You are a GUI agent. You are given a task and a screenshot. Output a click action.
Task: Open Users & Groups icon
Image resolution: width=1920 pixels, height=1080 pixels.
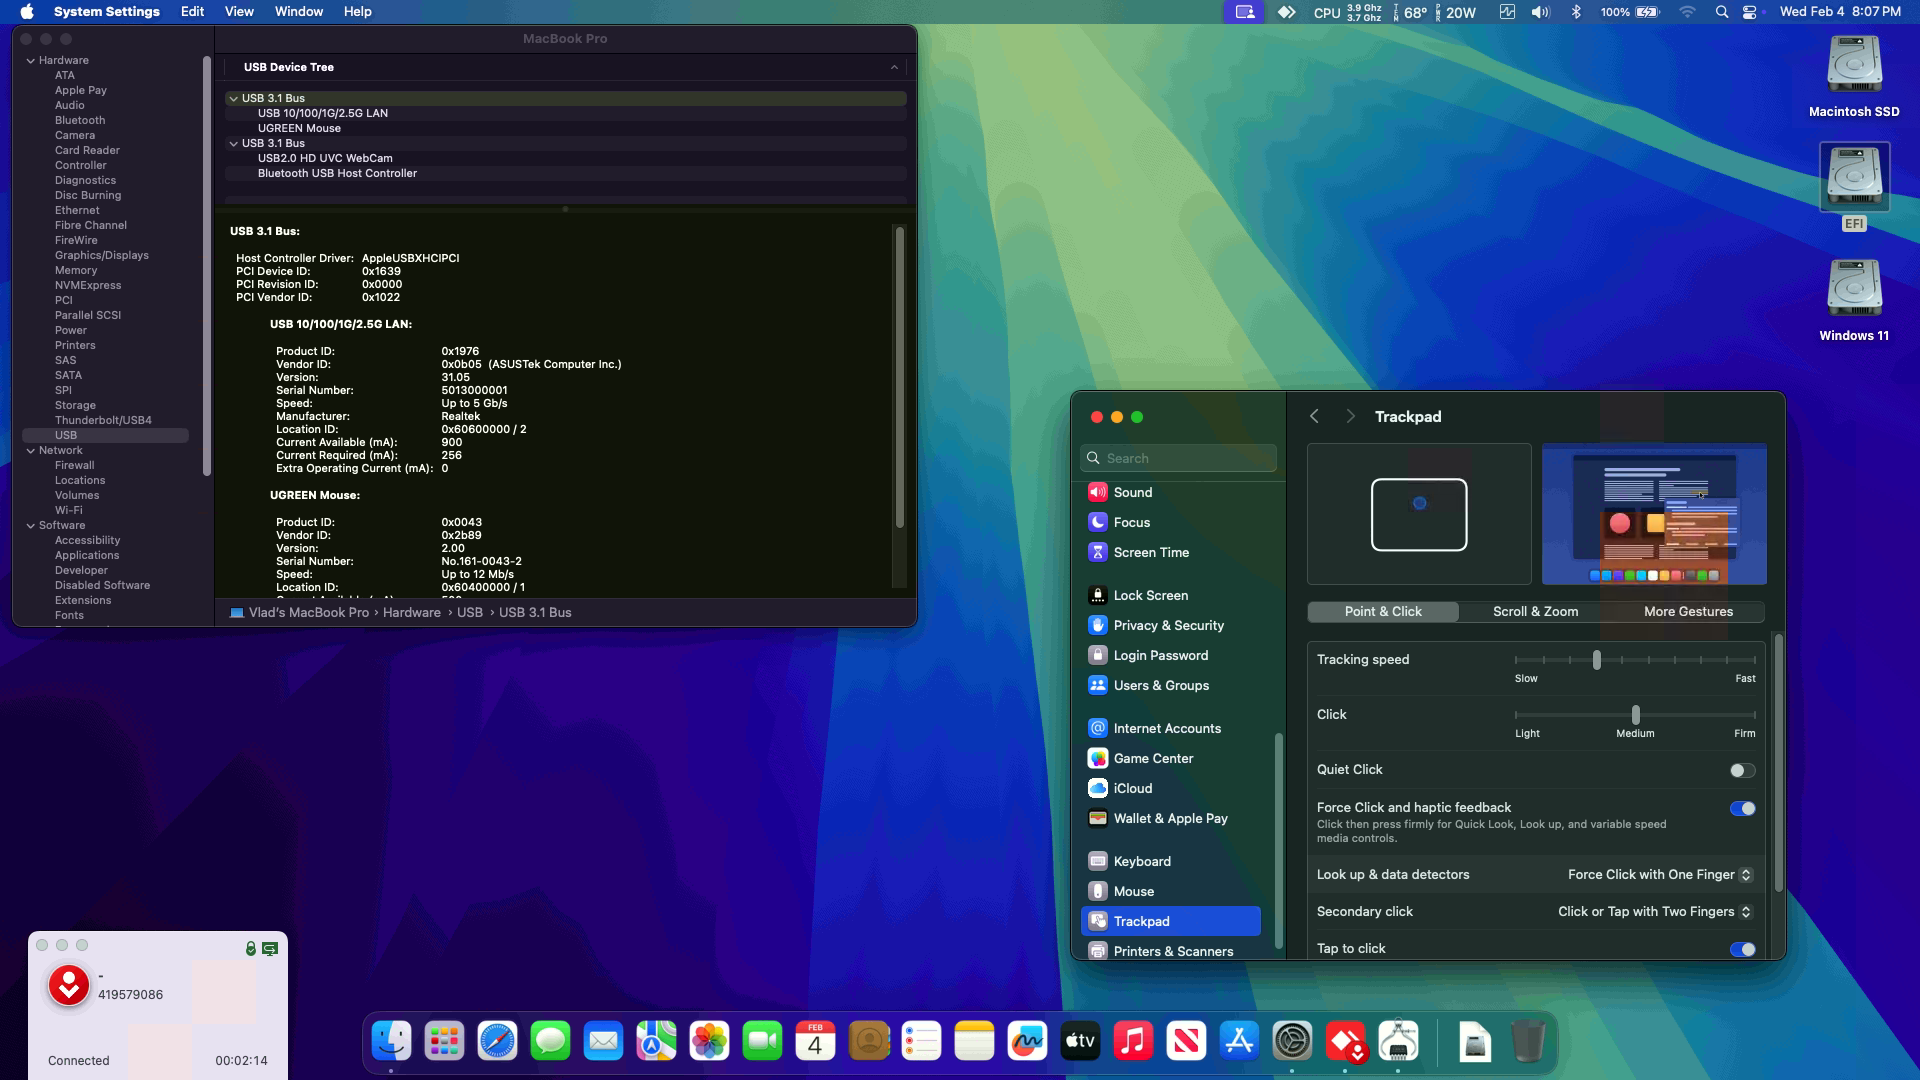click(x=1097, y=685)
